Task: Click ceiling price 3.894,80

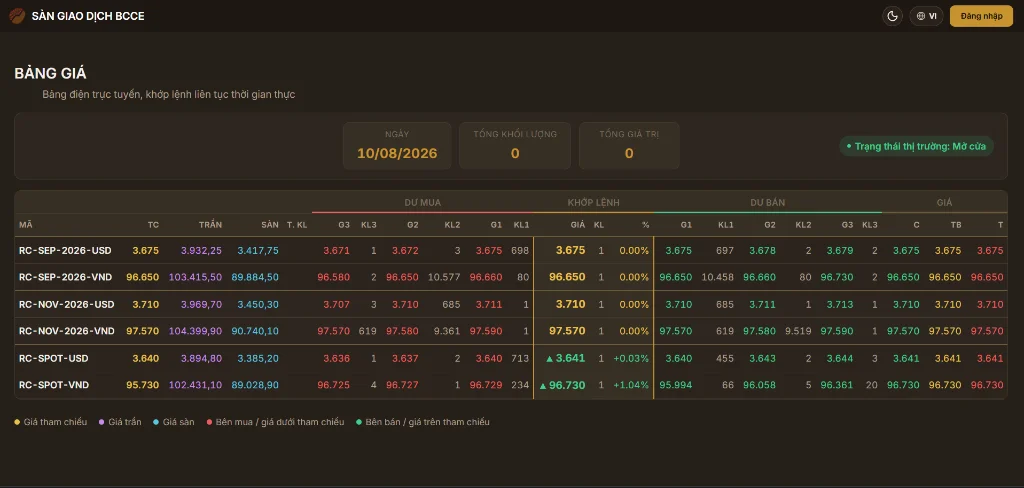Action: tap(202, 358)
